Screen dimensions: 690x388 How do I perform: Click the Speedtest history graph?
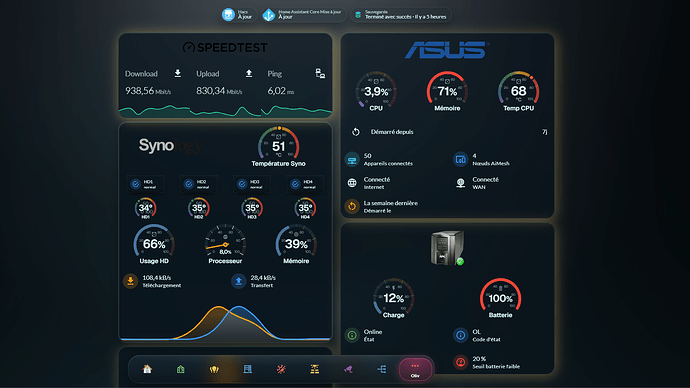point(225,110)
